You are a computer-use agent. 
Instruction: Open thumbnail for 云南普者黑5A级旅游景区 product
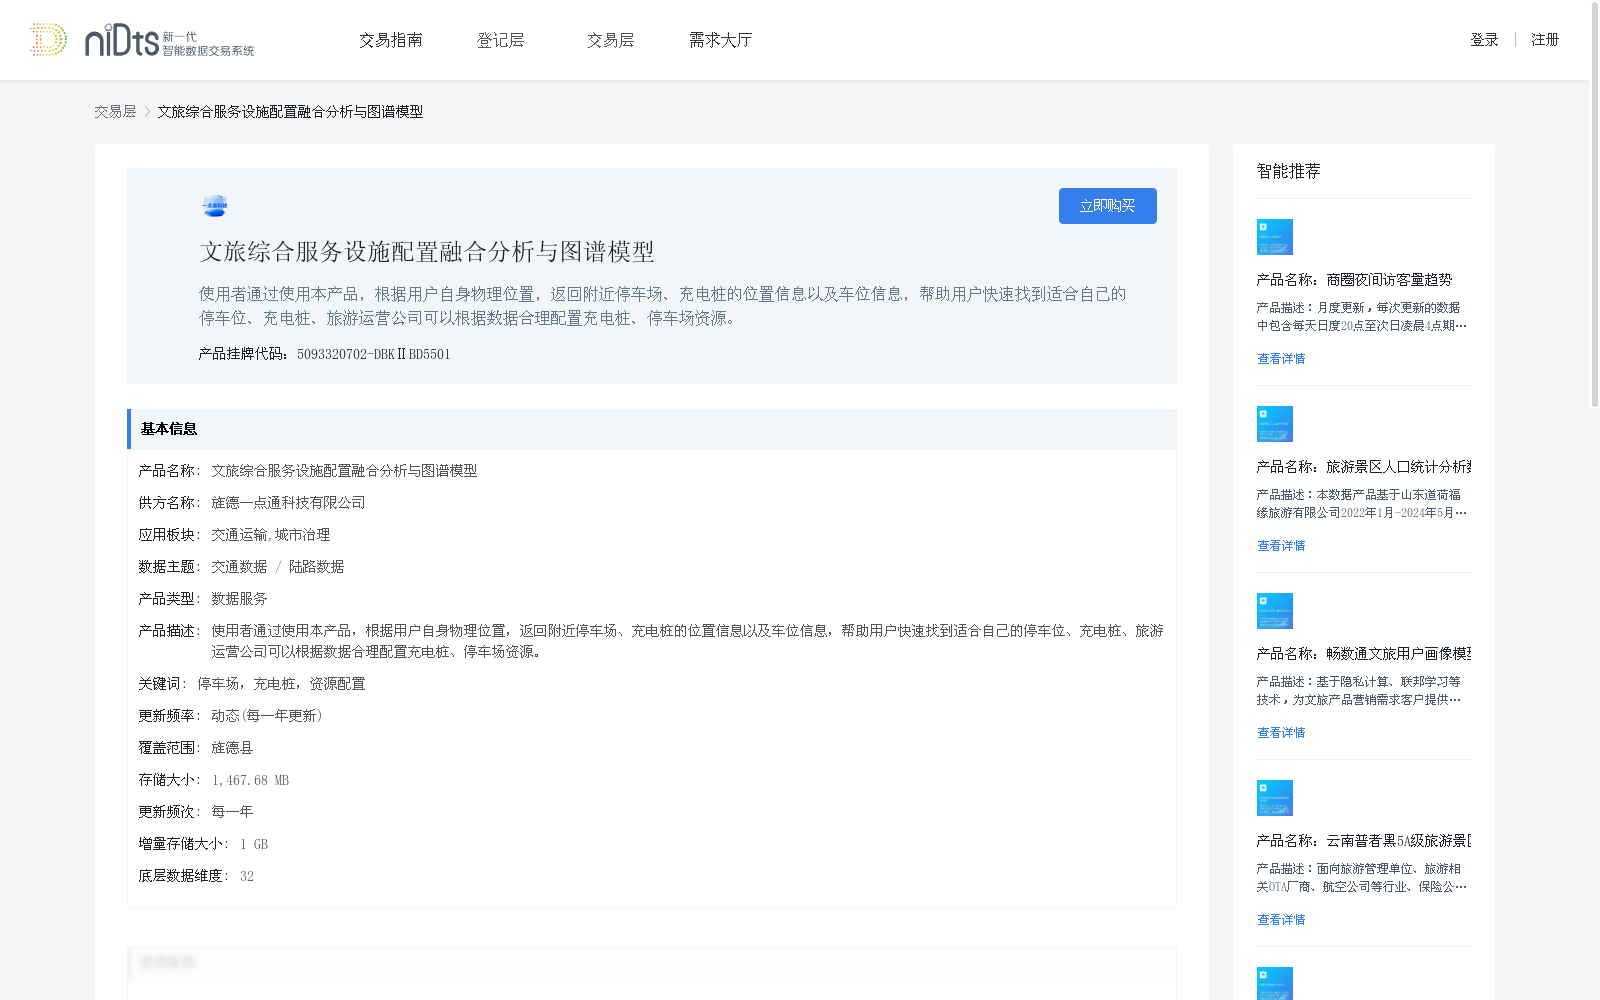tap(1275, 798)
